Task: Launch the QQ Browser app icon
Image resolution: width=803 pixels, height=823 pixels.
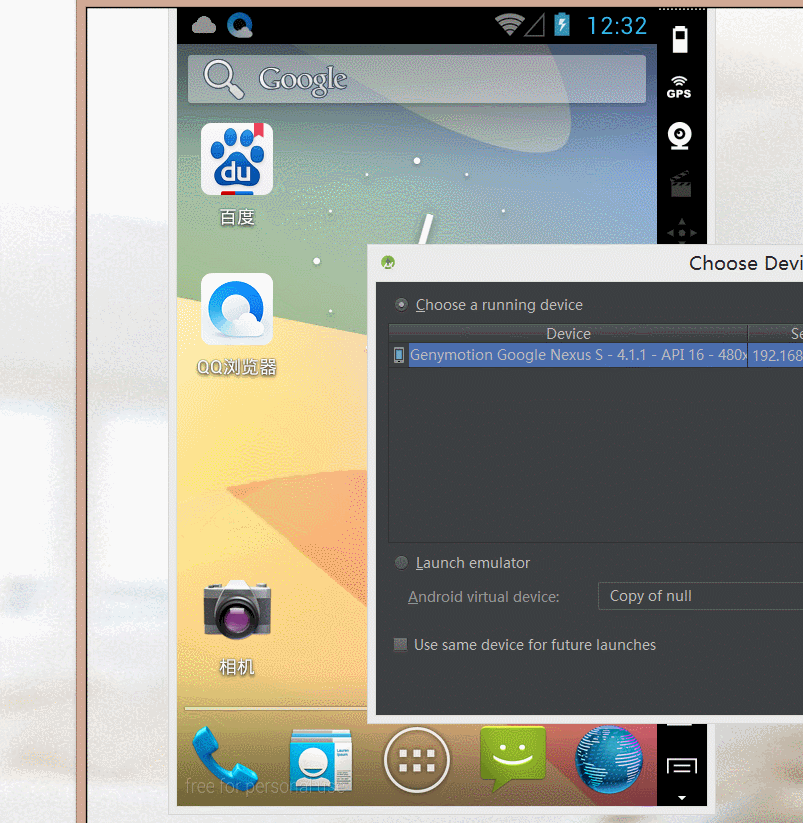Action: coord(237,309)
